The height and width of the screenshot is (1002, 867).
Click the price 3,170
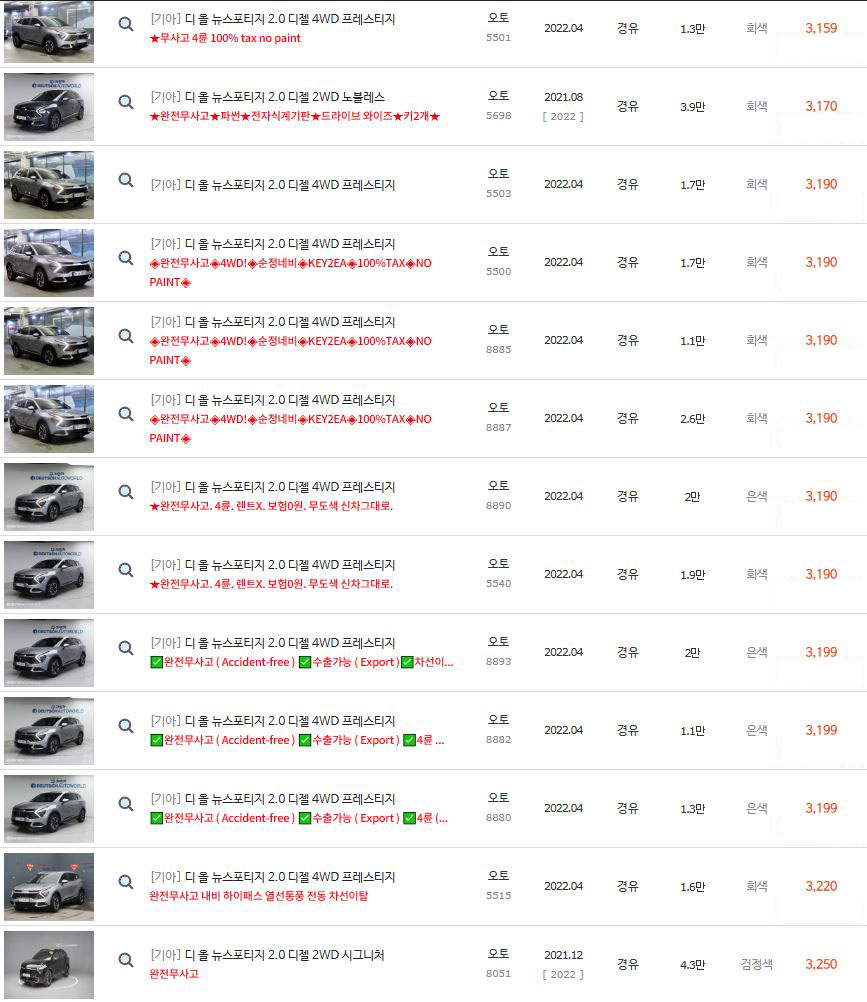point(821,106)
